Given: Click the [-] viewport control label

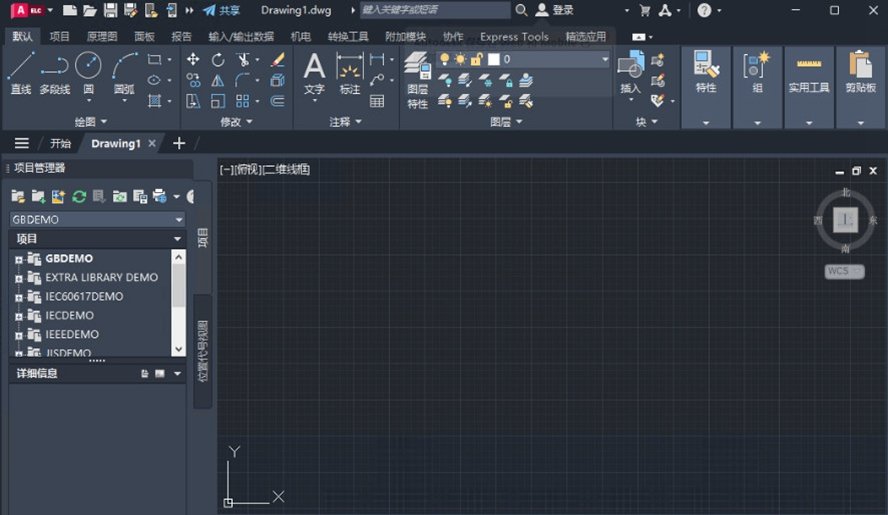Looking at the screenshot, I should point(226,169).
